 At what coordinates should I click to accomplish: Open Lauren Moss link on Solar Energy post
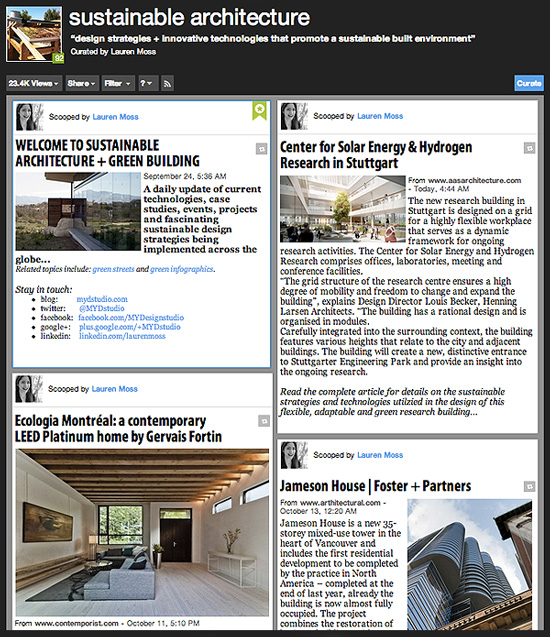pos(380,116)
